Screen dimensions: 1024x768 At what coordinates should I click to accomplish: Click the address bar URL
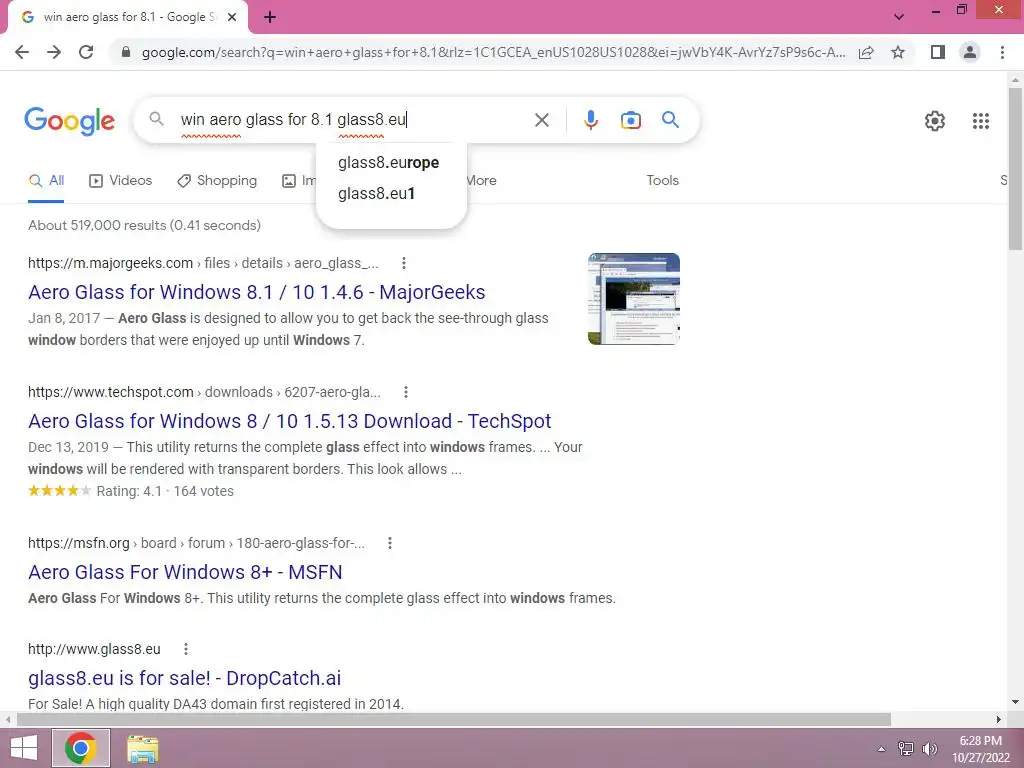[493, 52]
